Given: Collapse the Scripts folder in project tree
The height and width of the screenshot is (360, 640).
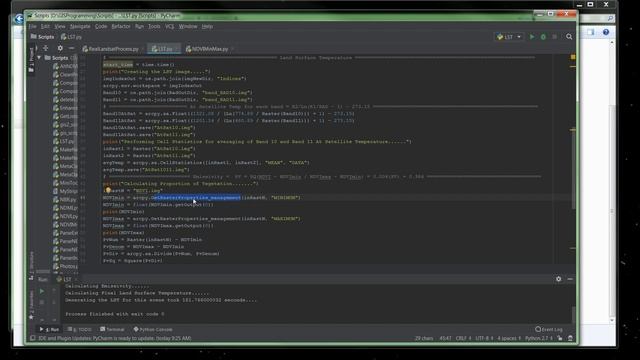Looking at the screenshot, I should [x=39, y=58].
